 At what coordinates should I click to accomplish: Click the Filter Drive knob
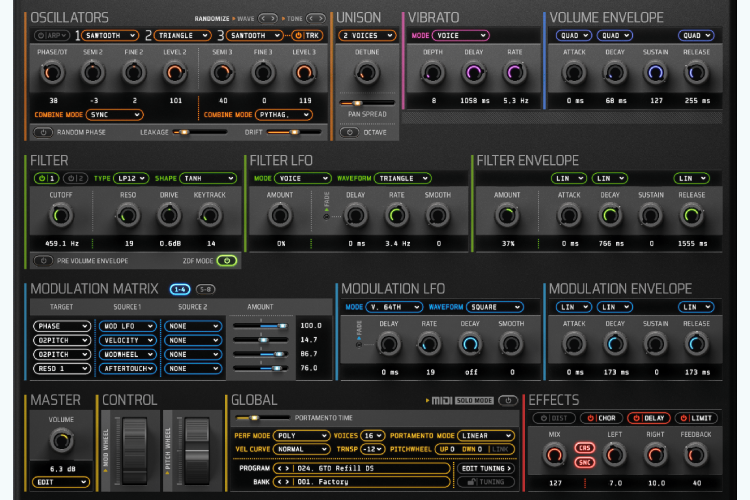(x=169, y=216)
